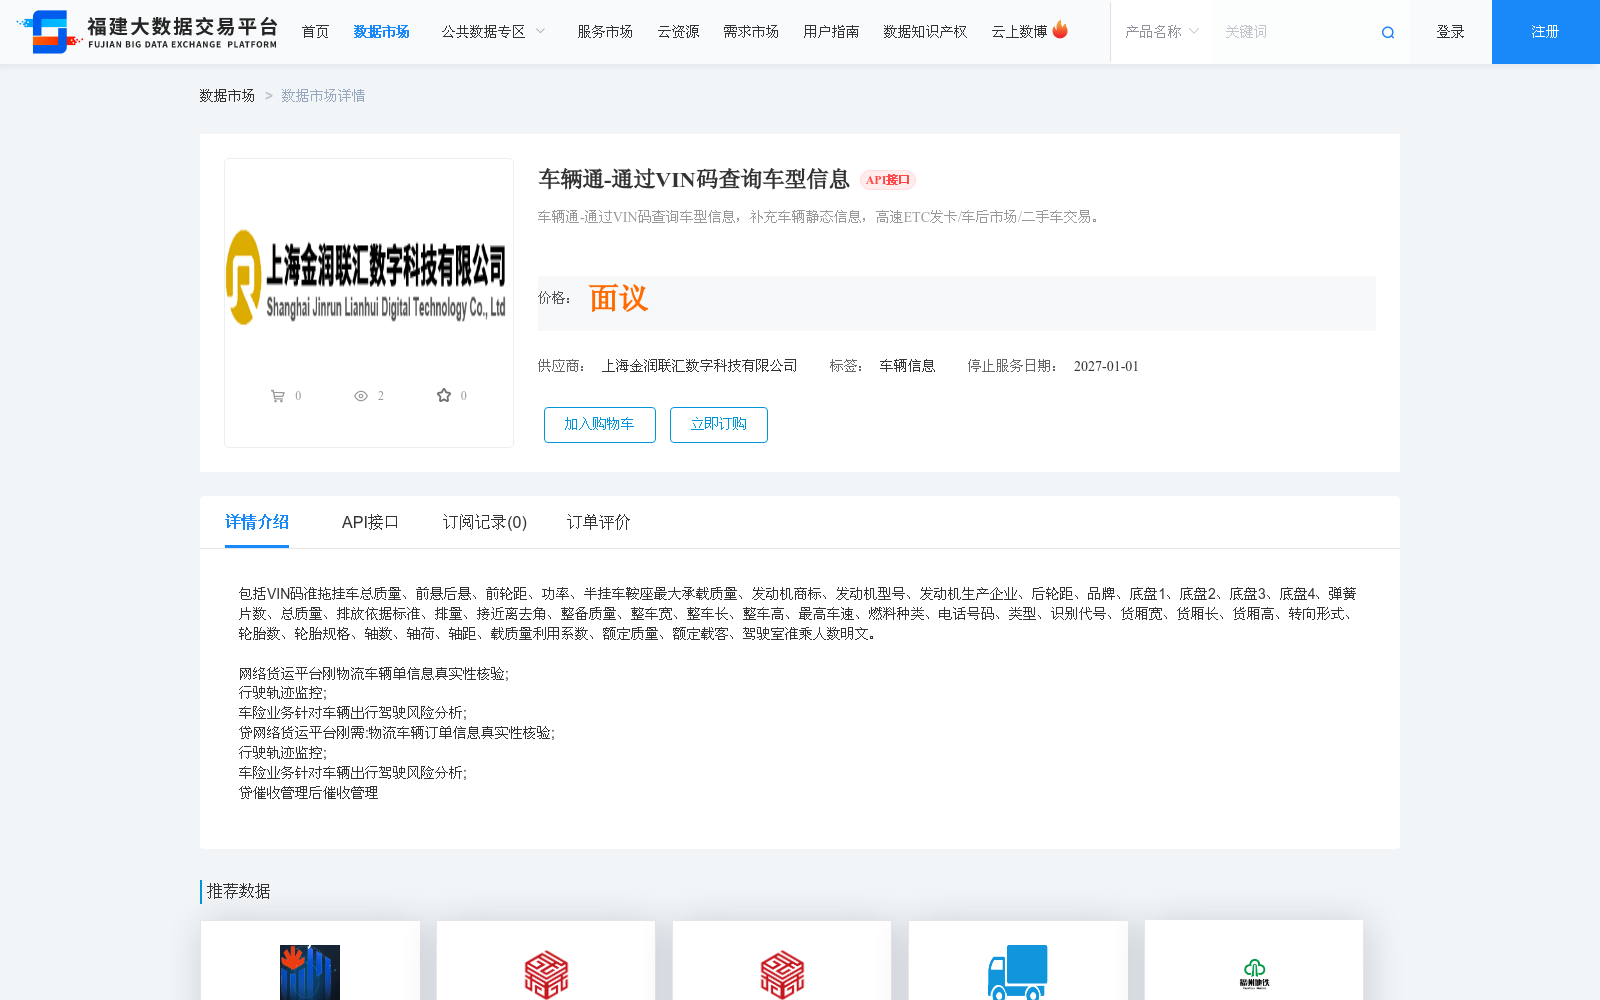Go to 首页 in the navigation bar
The image size is (1600, 1000).
[x=315, y=32]
